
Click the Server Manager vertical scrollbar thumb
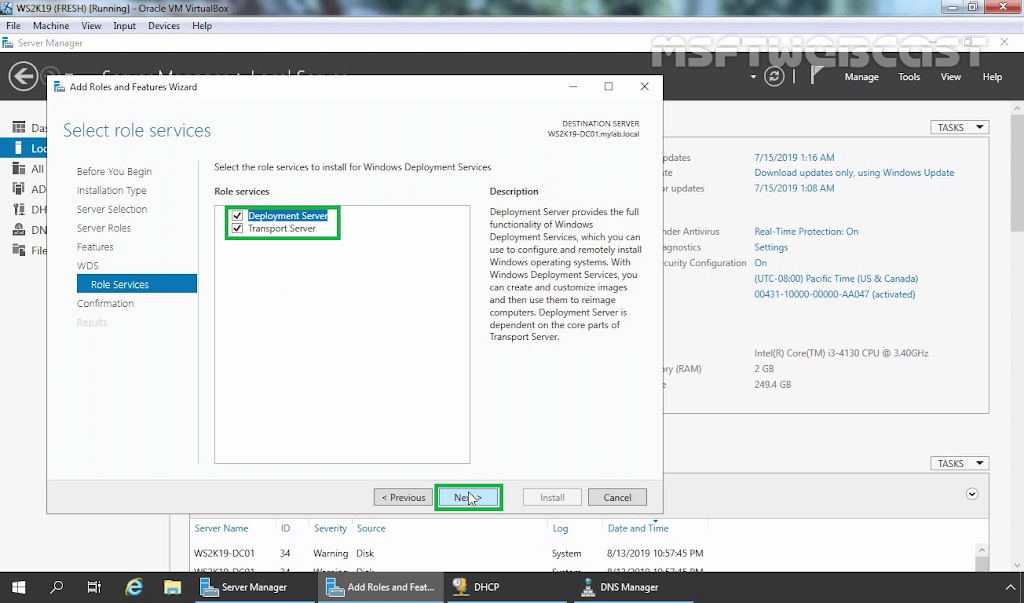(x=1017, y=173)
